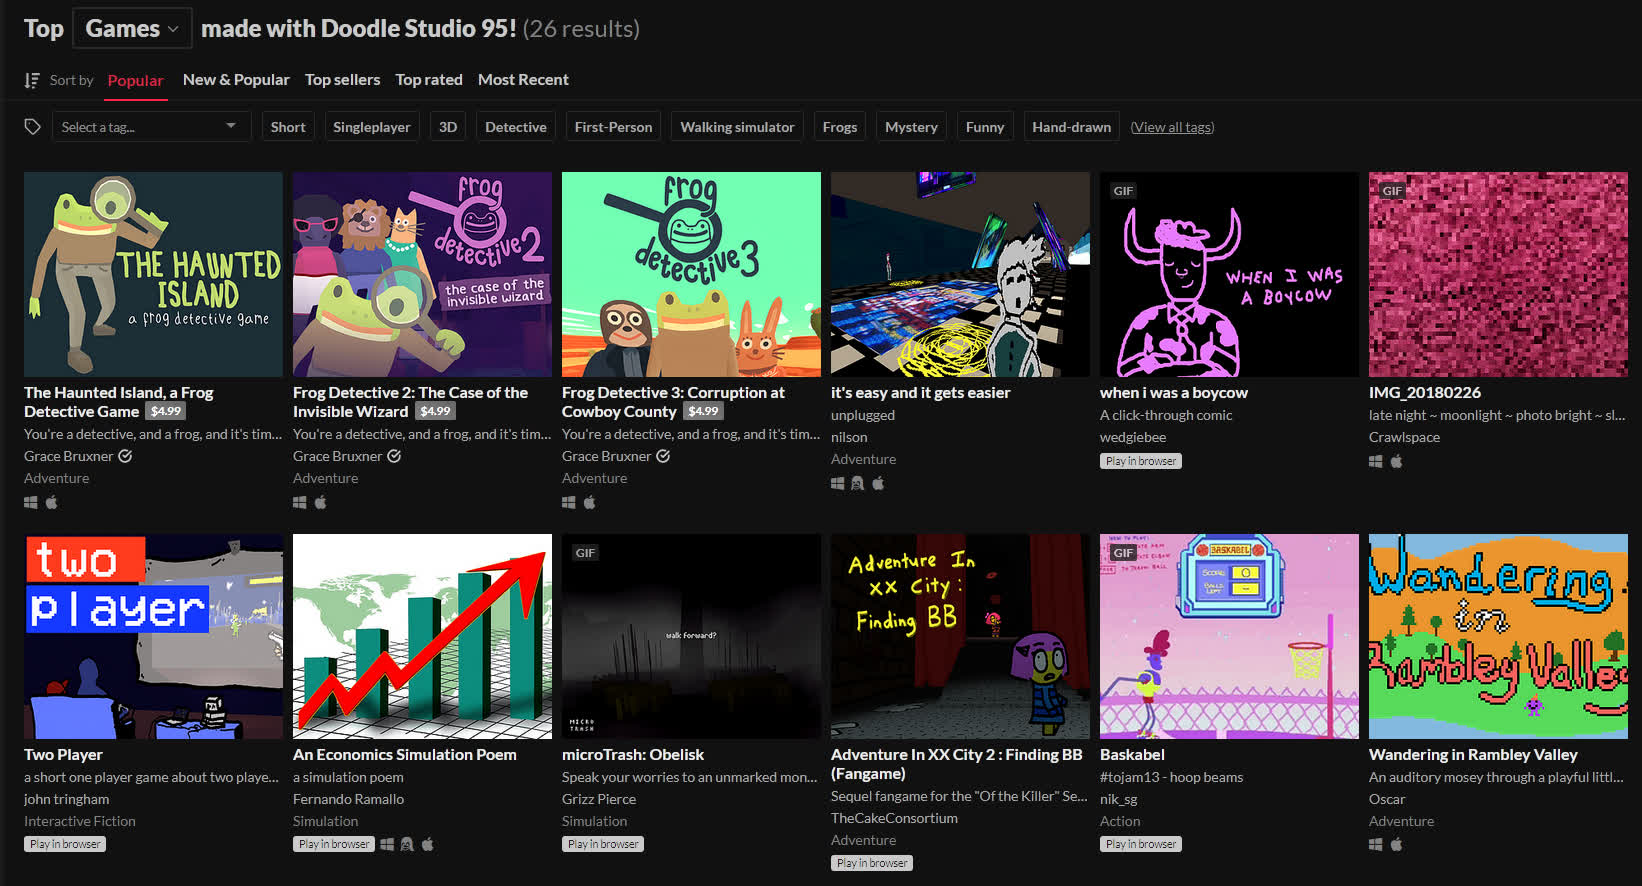Visit nik_sg's author page
The height and width of the screenshot is (886, 1642).
pos(1119,799)
